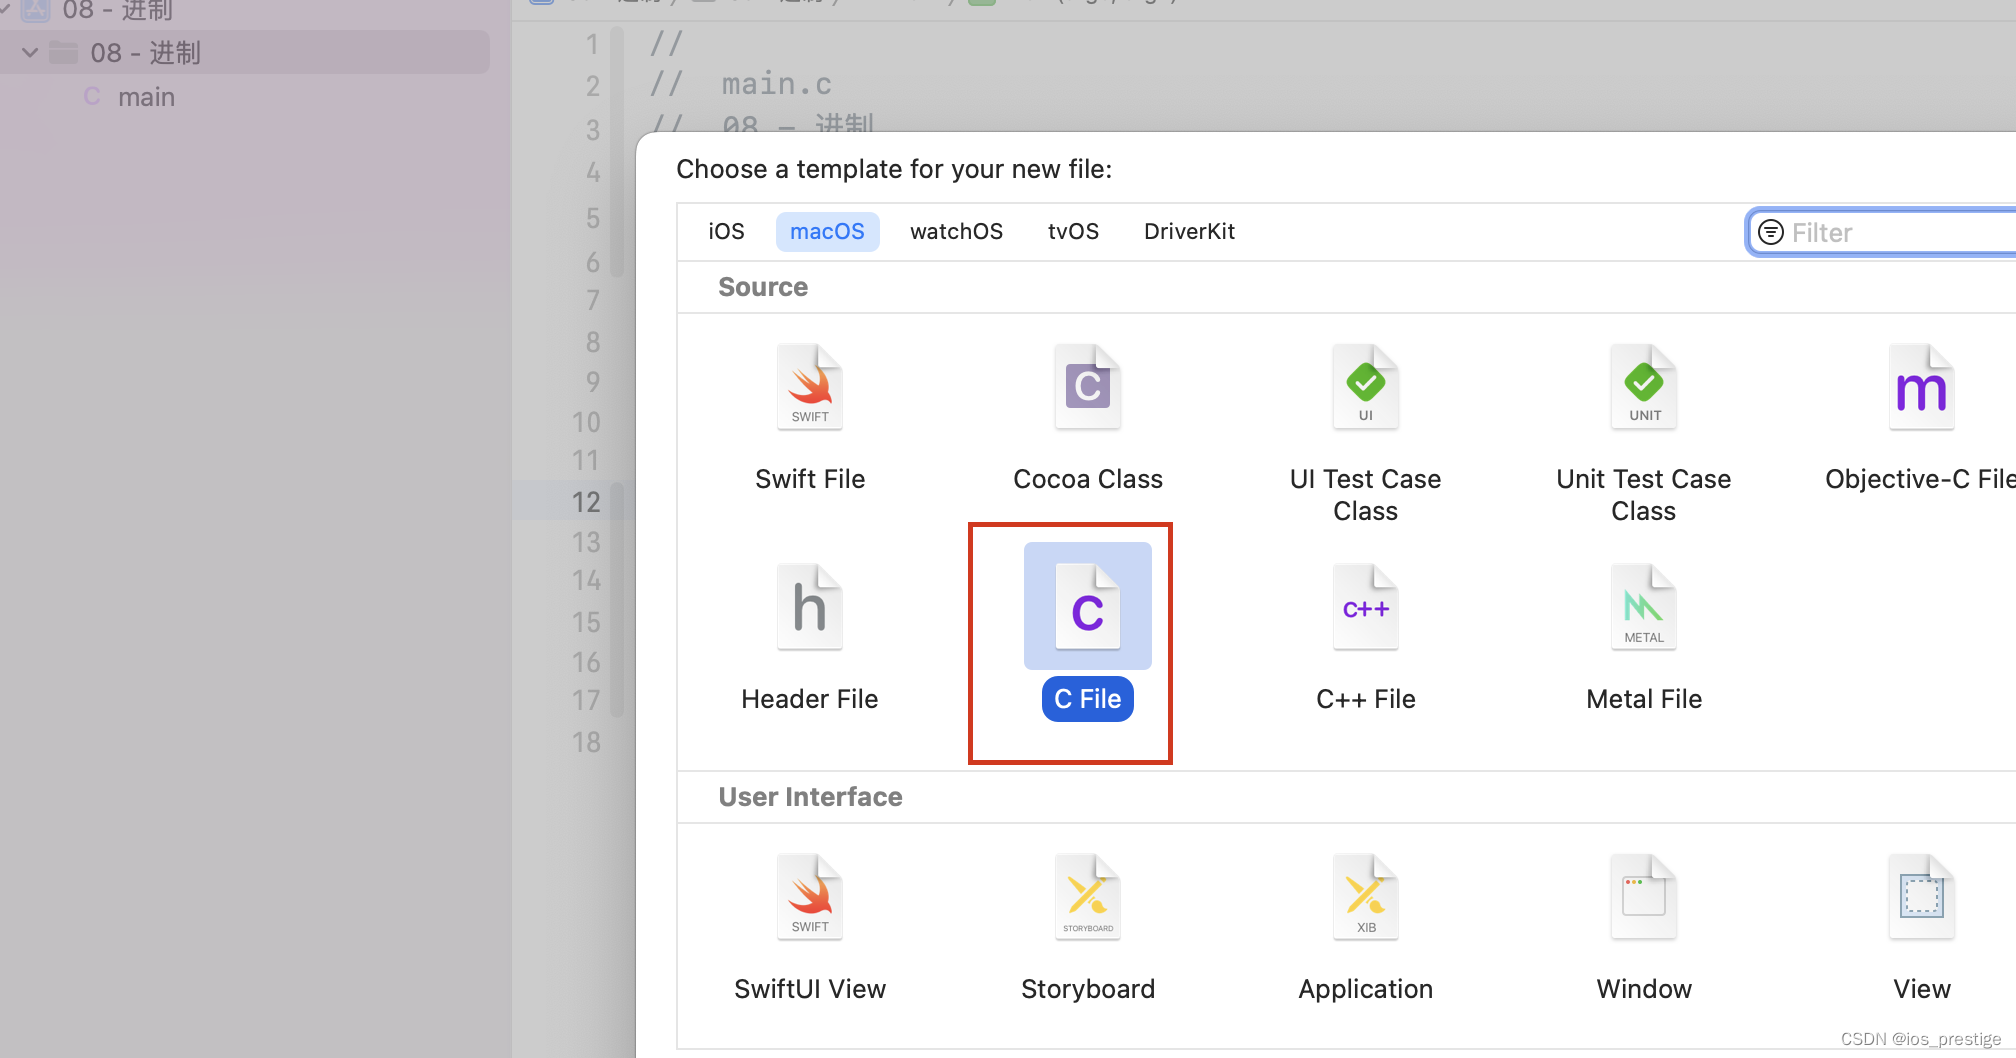The height and width of the screenshot is (1058, 2016).
Task: Select the Storyboard template icon
Action: point(1088,897)
